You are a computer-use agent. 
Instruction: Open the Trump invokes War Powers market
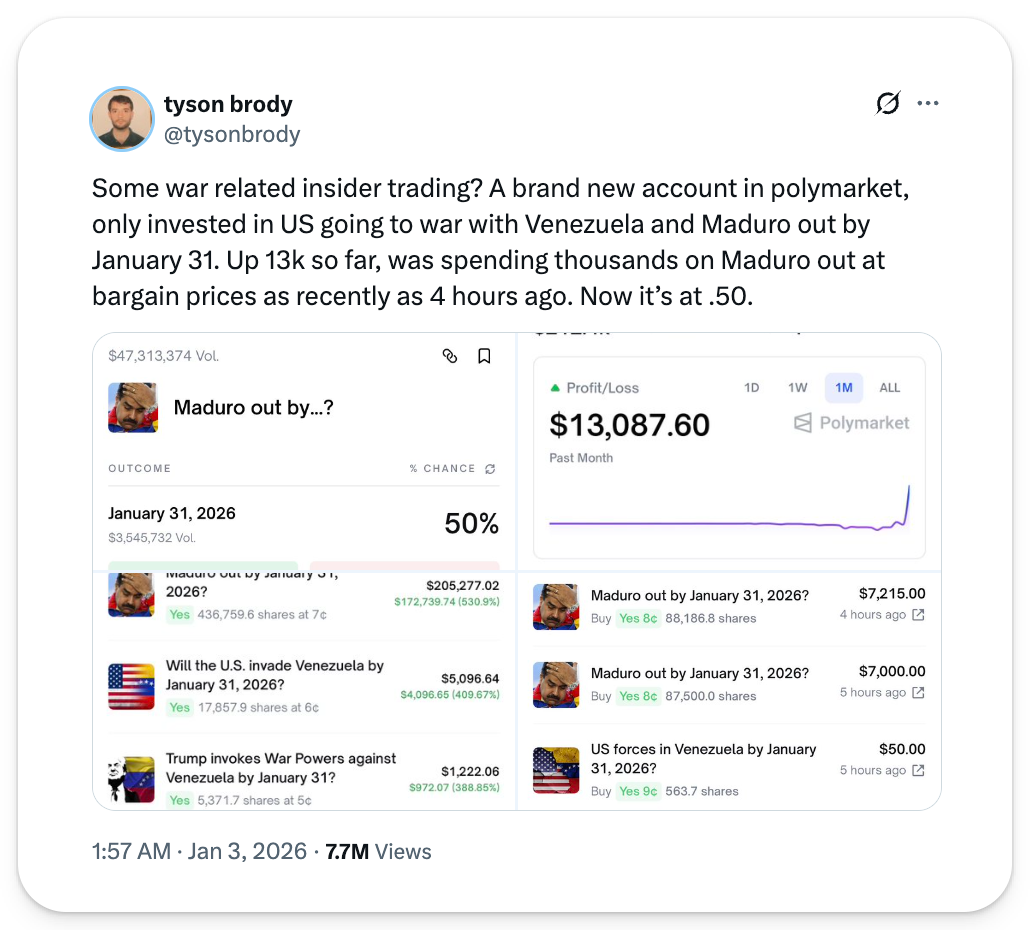(280, 768)
